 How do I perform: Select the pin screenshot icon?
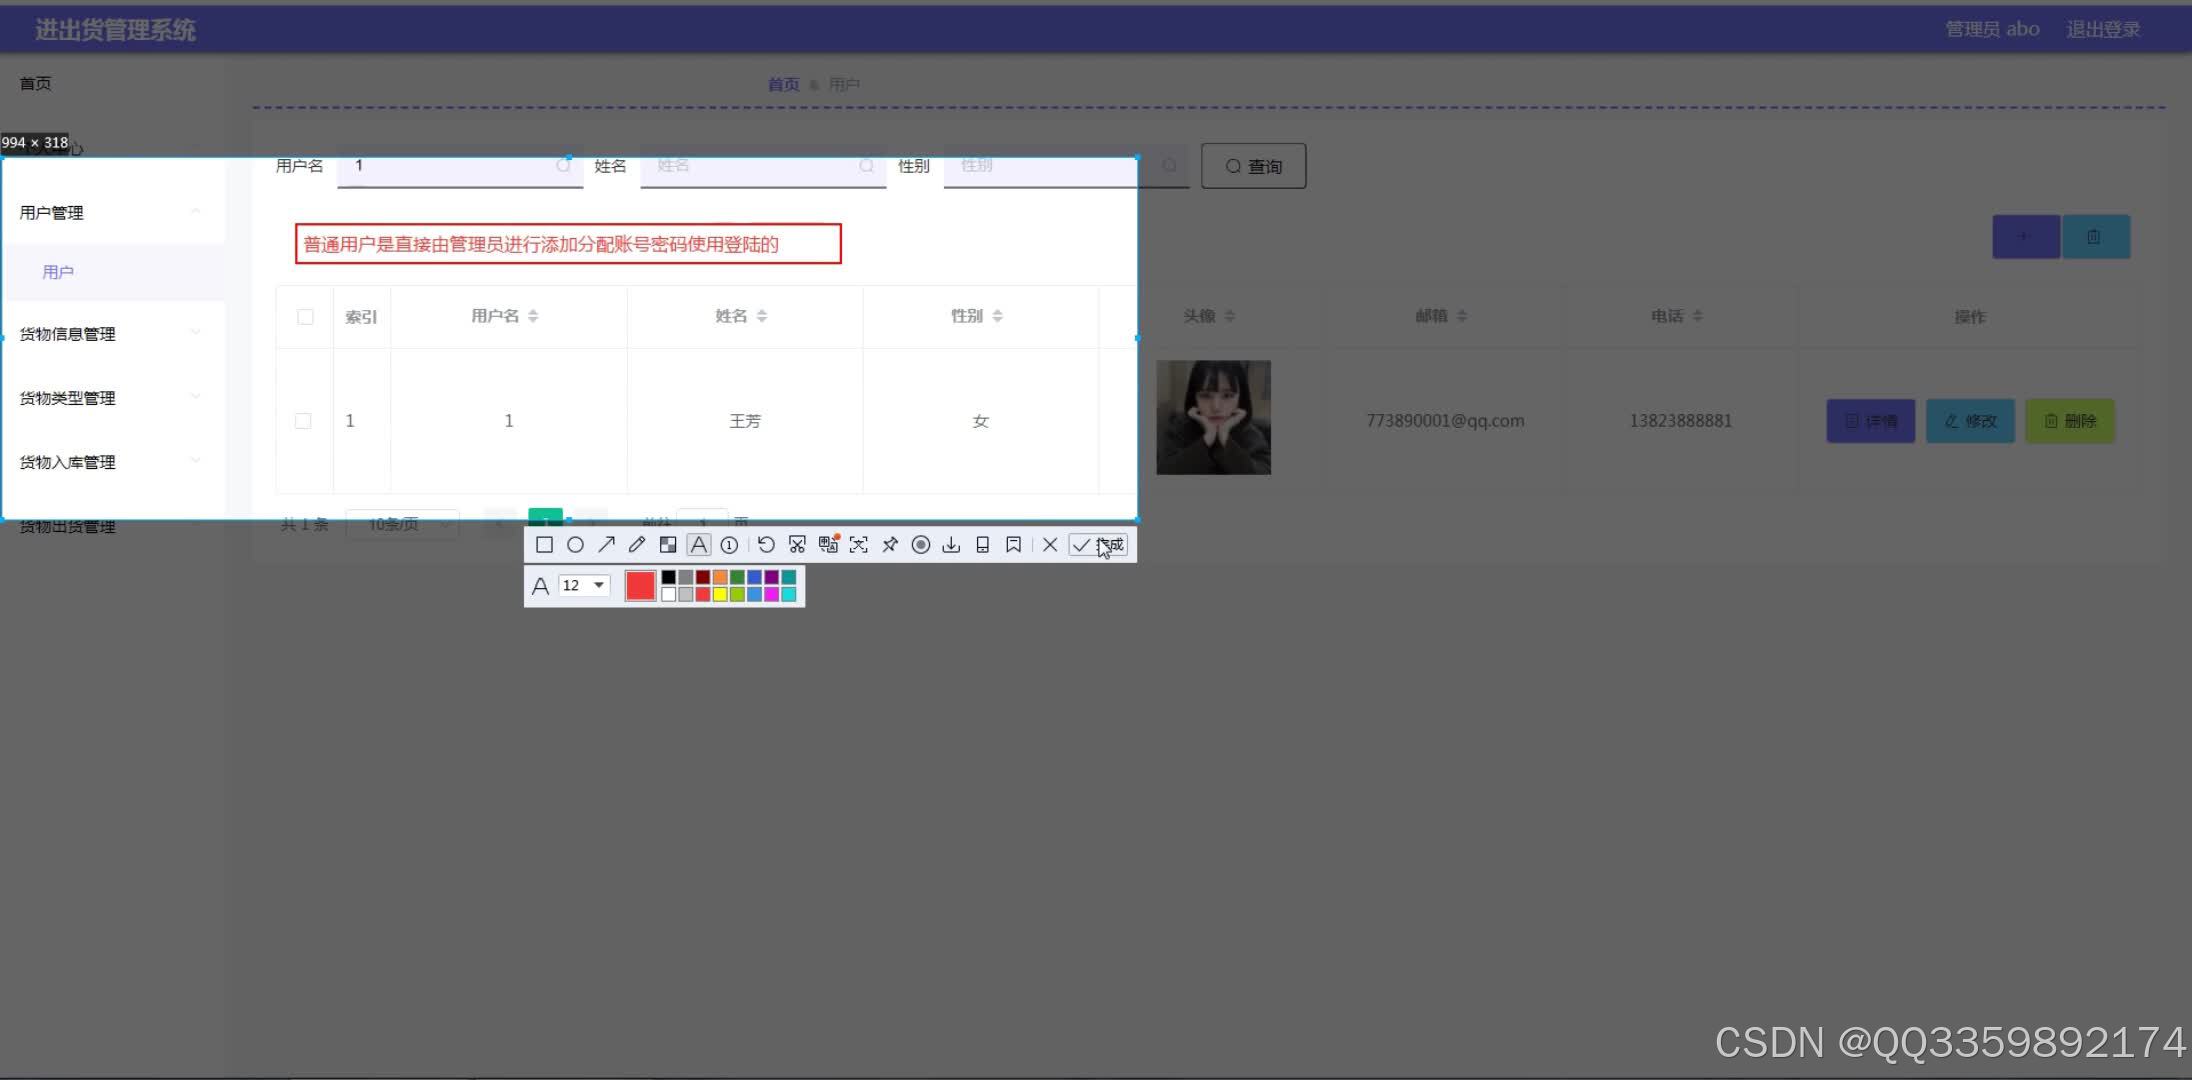click(x=890, y=544)
